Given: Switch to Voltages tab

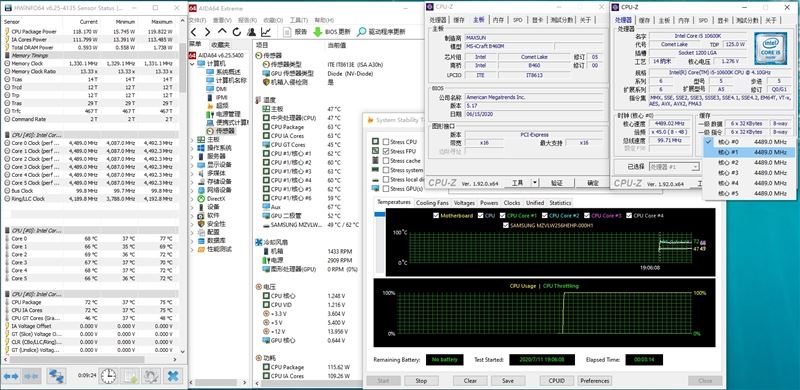Looking at the screenshot, I should [464, 203].
